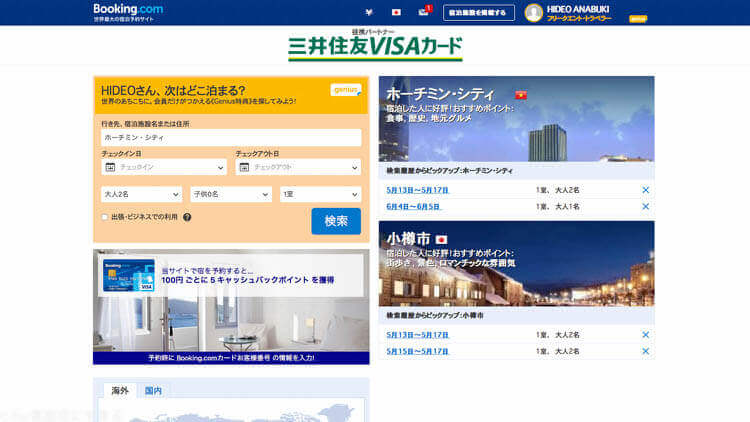Screen dimensions: 750x422
Task: Click the genius badge in search box
Action: (x=345, y=90)
